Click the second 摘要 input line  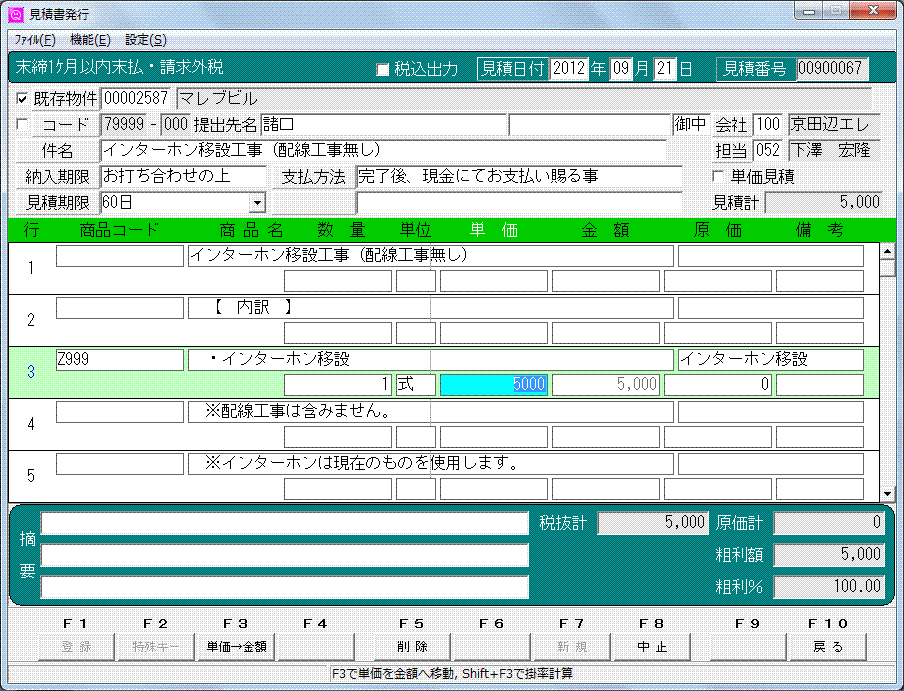285,556
